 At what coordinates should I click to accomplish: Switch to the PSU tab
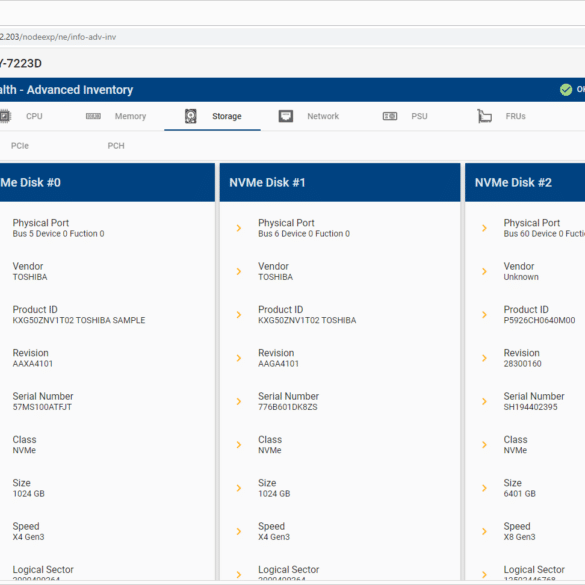[x=419, y=116]
